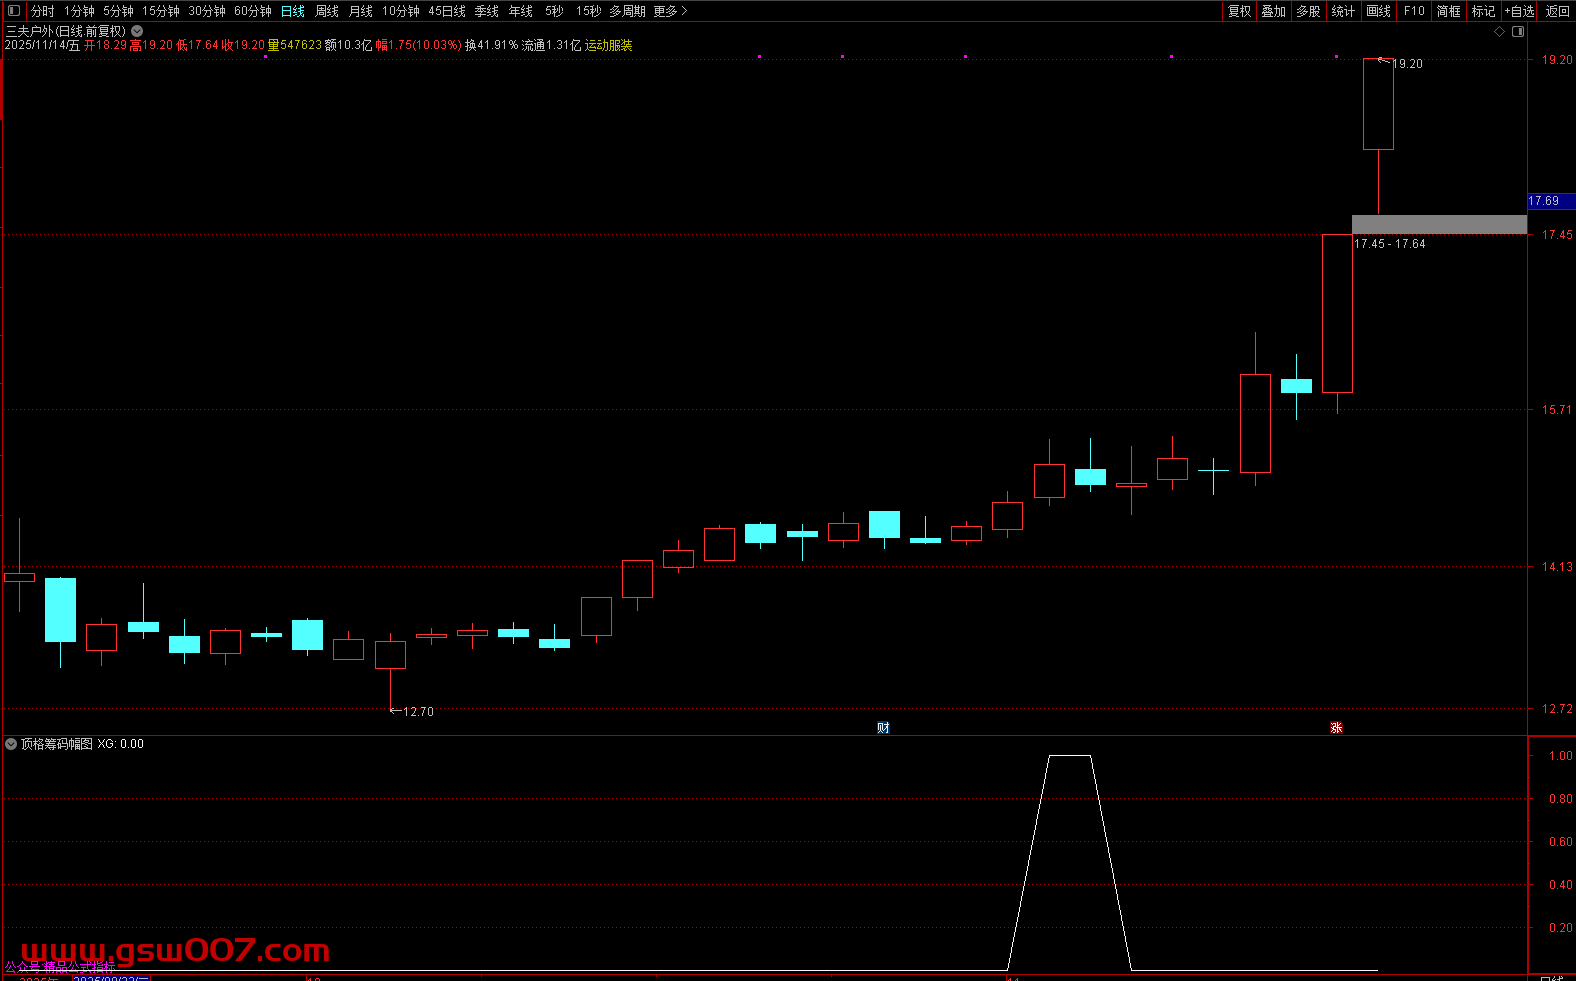Toggle 复权 price adjustment
This screenshot has width=1576, height=981.
[1239, 11]
